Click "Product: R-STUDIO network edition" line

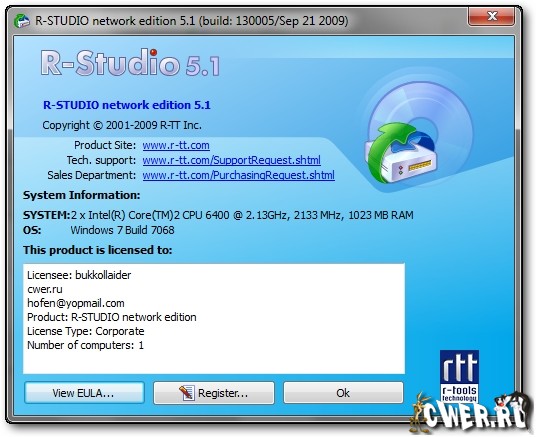click(112, 317)
